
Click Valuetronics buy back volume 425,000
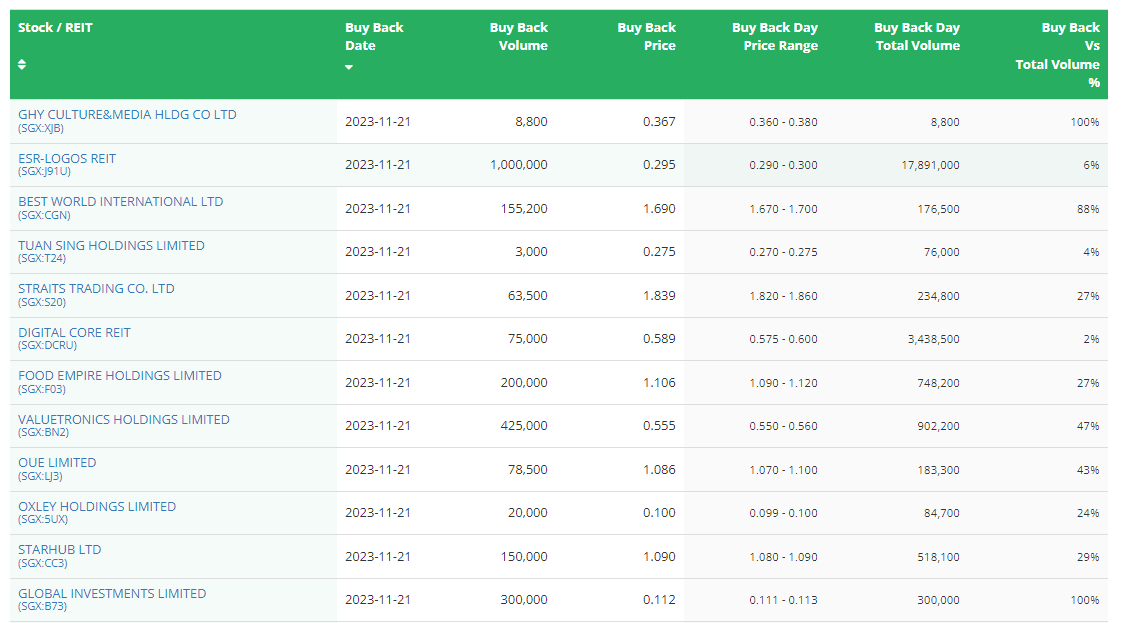[525, 426]
